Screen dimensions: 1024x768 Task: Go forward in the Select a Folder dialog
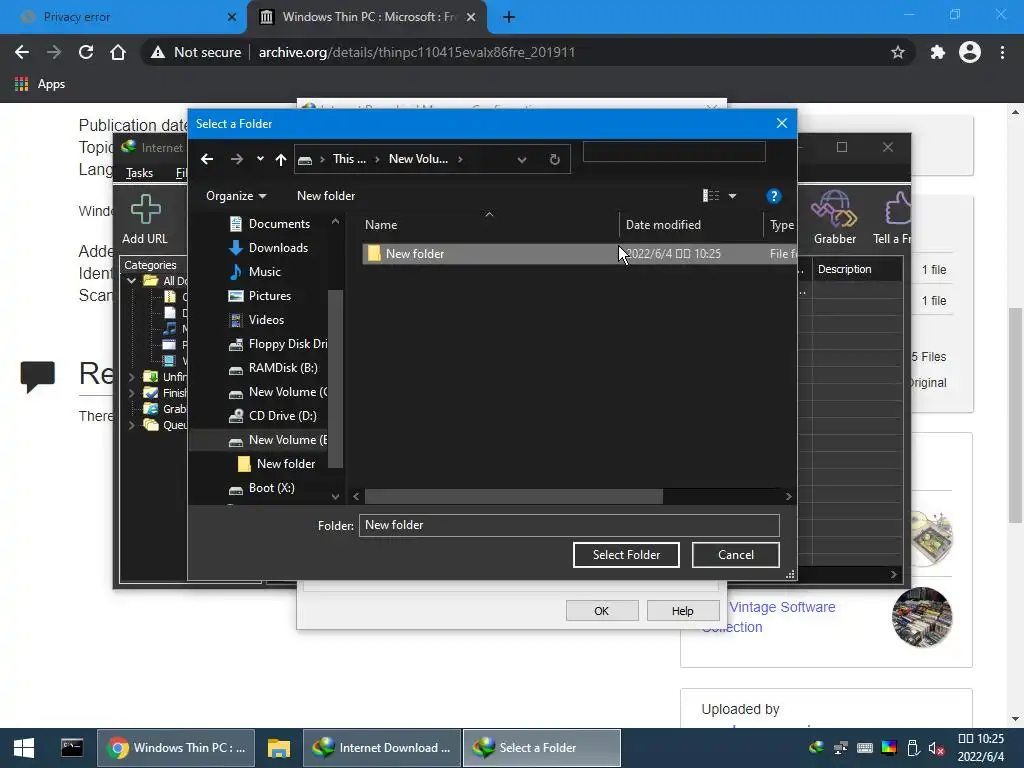pyautogui.click(x=236, y=159)
